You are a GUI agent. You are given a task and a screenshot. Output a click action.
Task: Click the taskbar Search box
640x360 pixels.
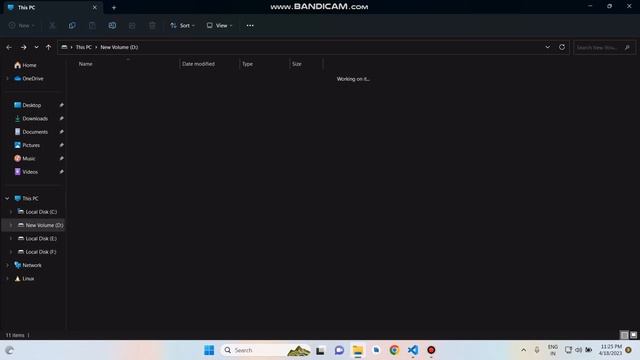(265, 350)
